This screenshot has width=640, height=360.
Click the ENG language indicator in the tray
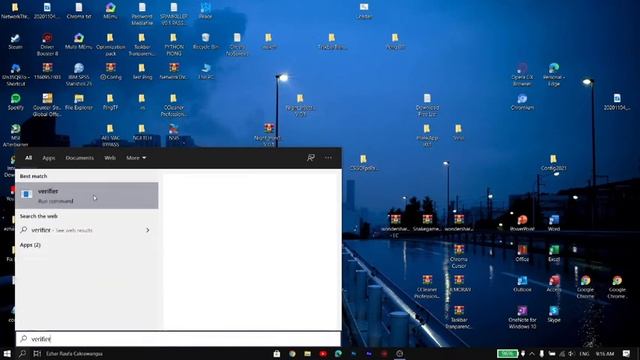coord(584,353)
